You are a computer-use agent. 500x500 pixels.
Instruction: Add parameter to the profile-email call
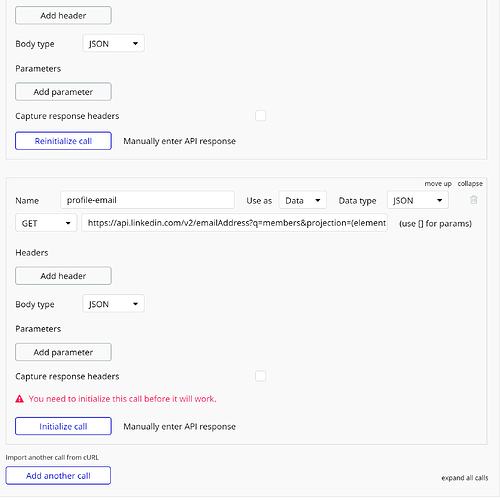click(63, 352)
